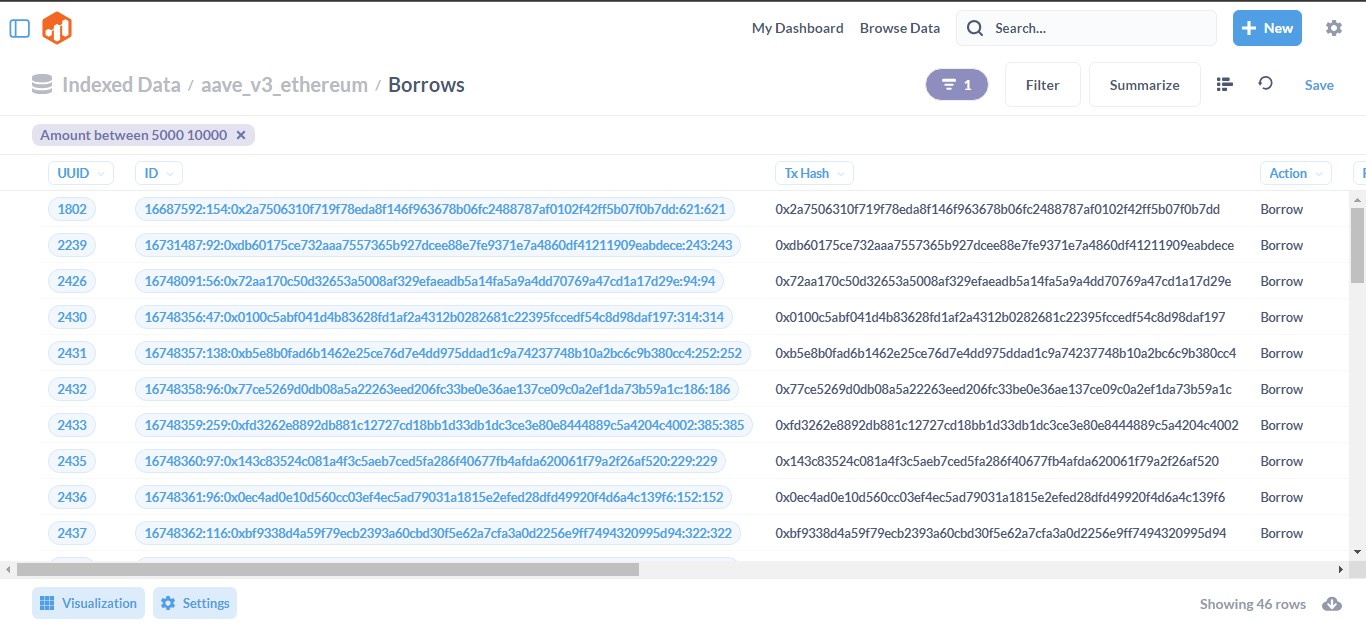1366x626 pixels.
Task: Open Browse Data in the top navigation
Action: pos(900,28)
